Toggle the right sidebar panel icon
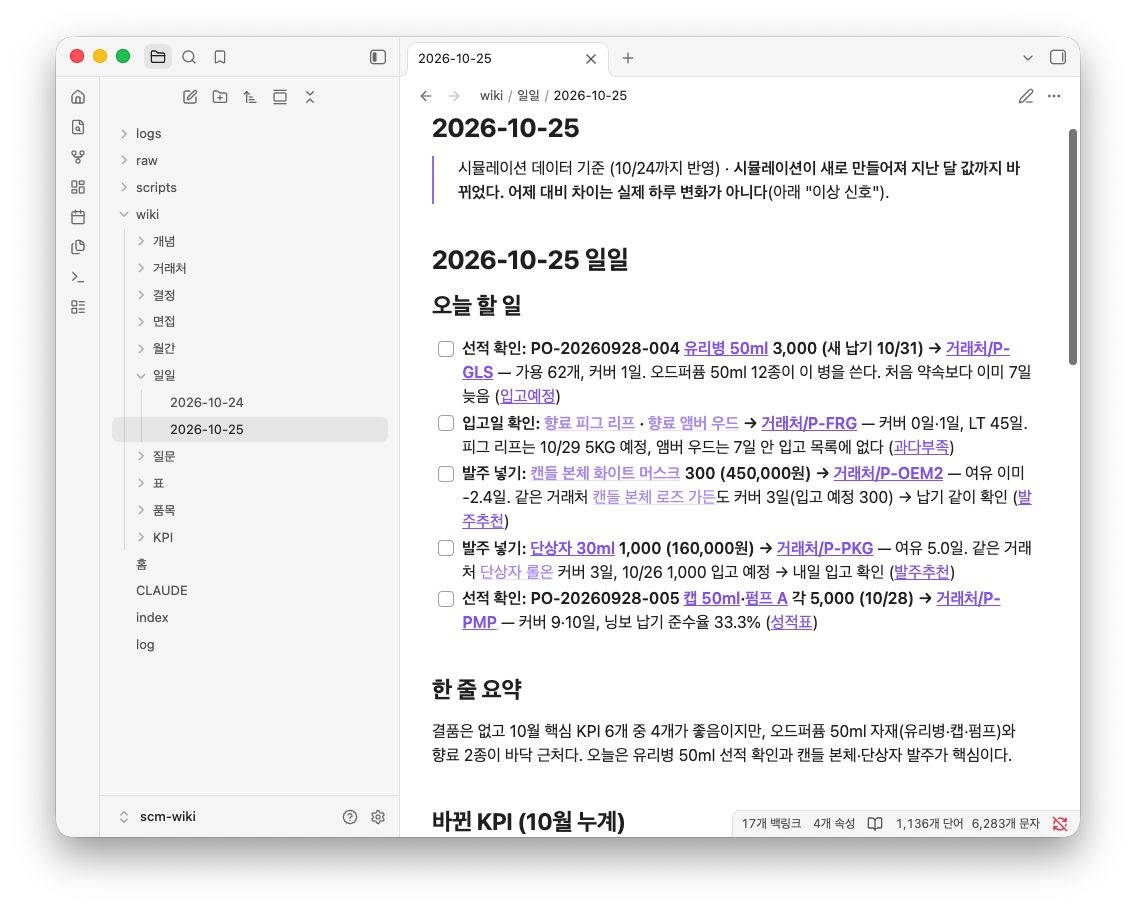1134x911 pixels. coord(1057,57)
